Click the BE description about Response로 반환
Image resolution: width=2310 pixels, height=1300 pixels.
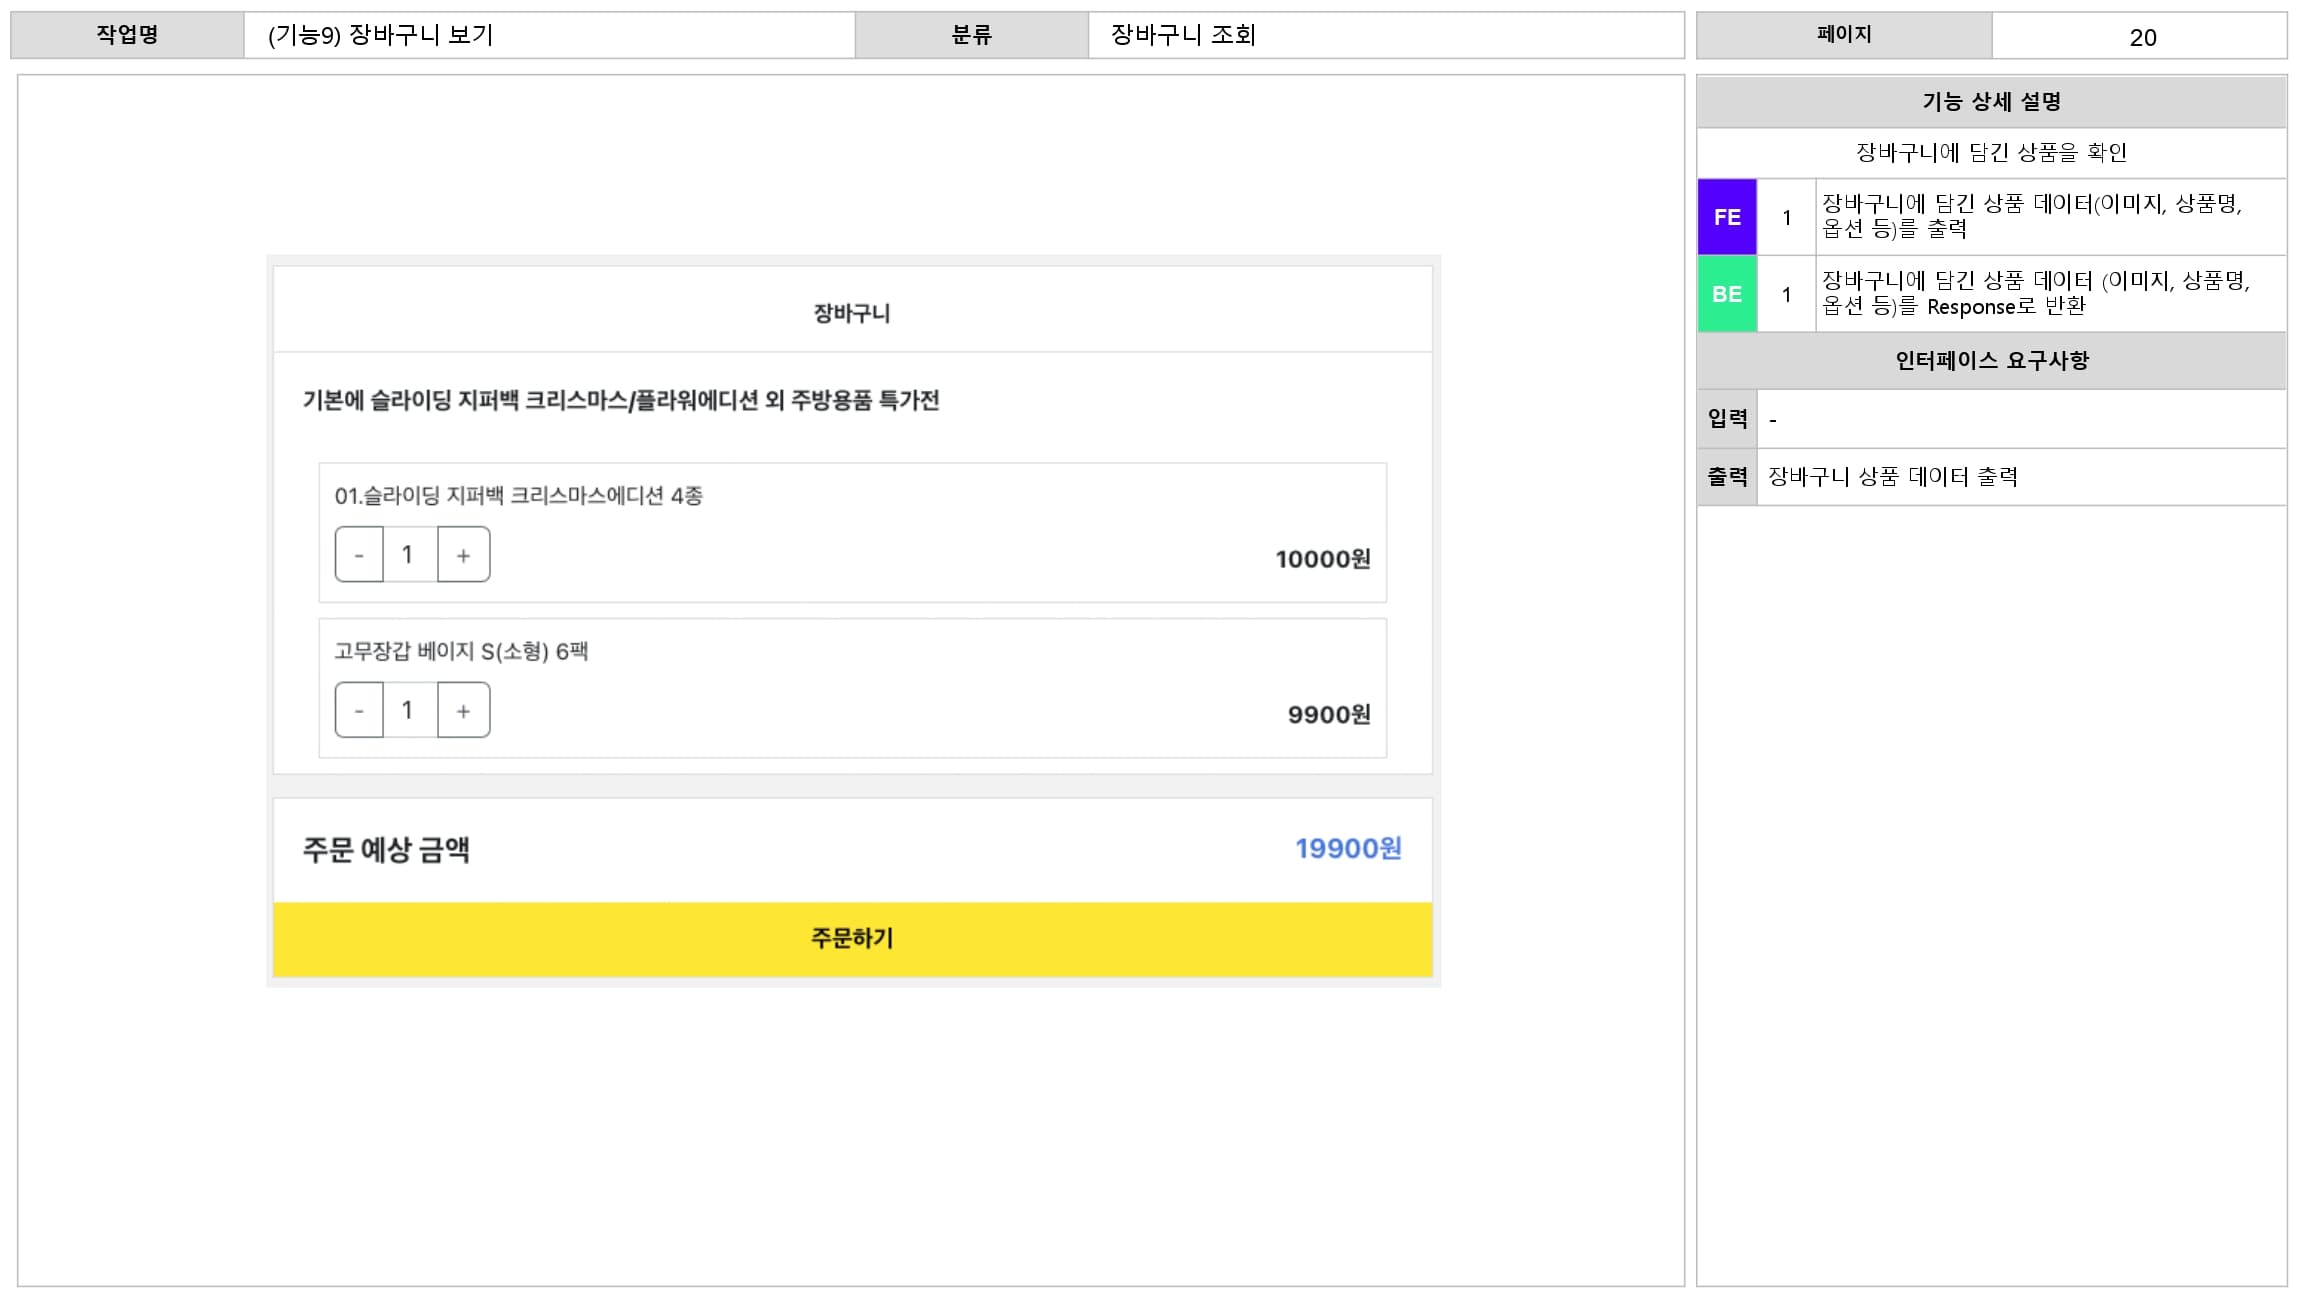coord(2051,294)
